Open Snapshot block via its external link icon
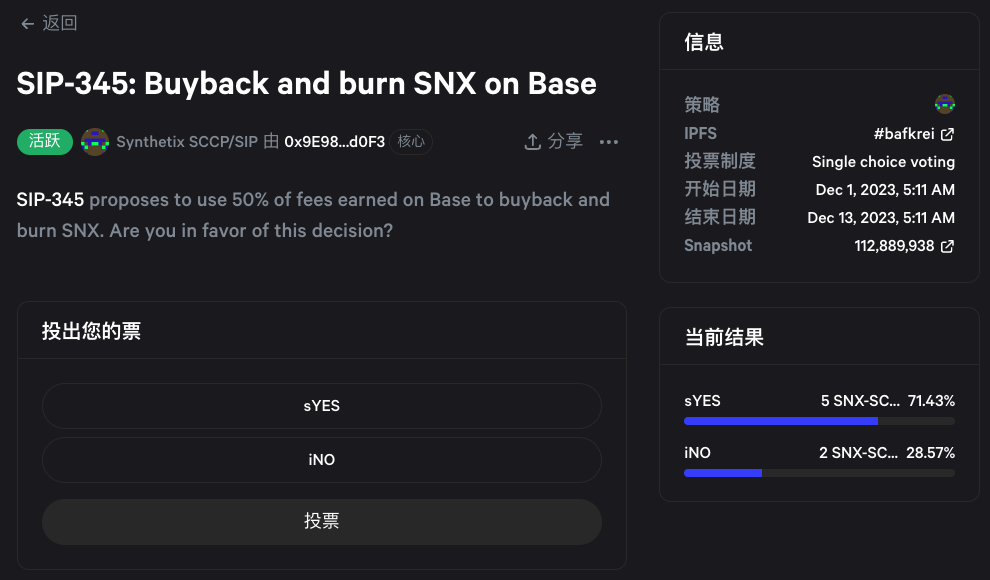Screen dimensions: 990x580 (x=946, y=246)
